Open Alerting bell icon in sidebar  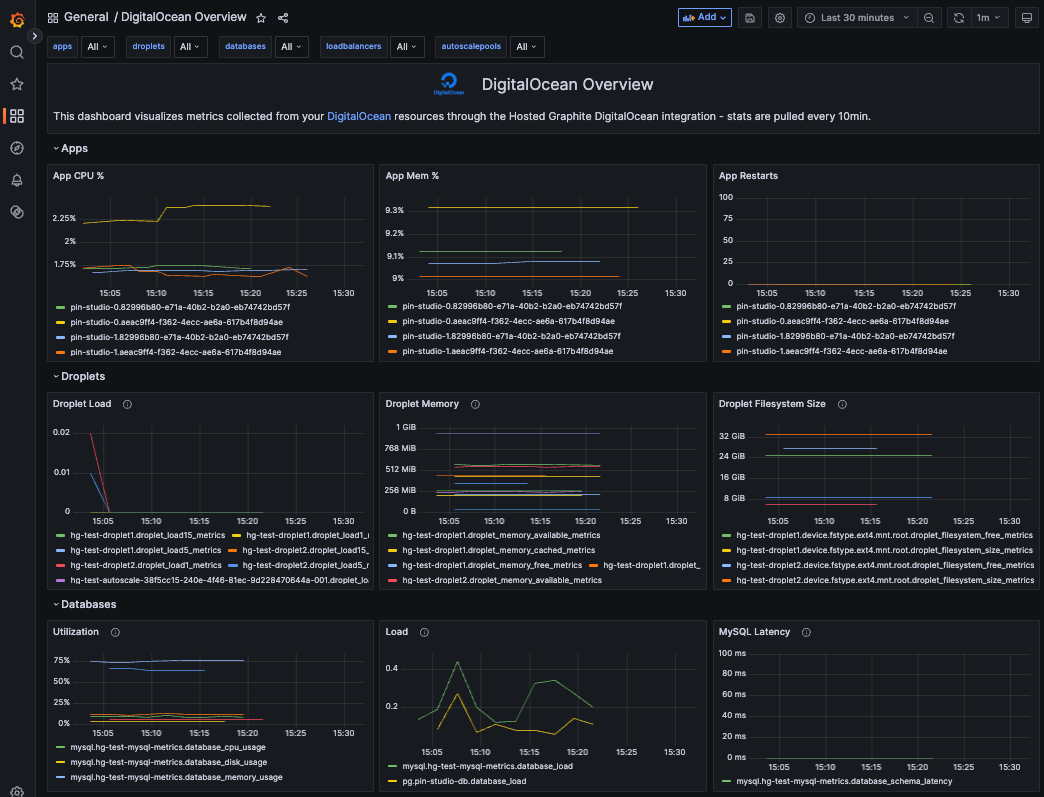17,180
